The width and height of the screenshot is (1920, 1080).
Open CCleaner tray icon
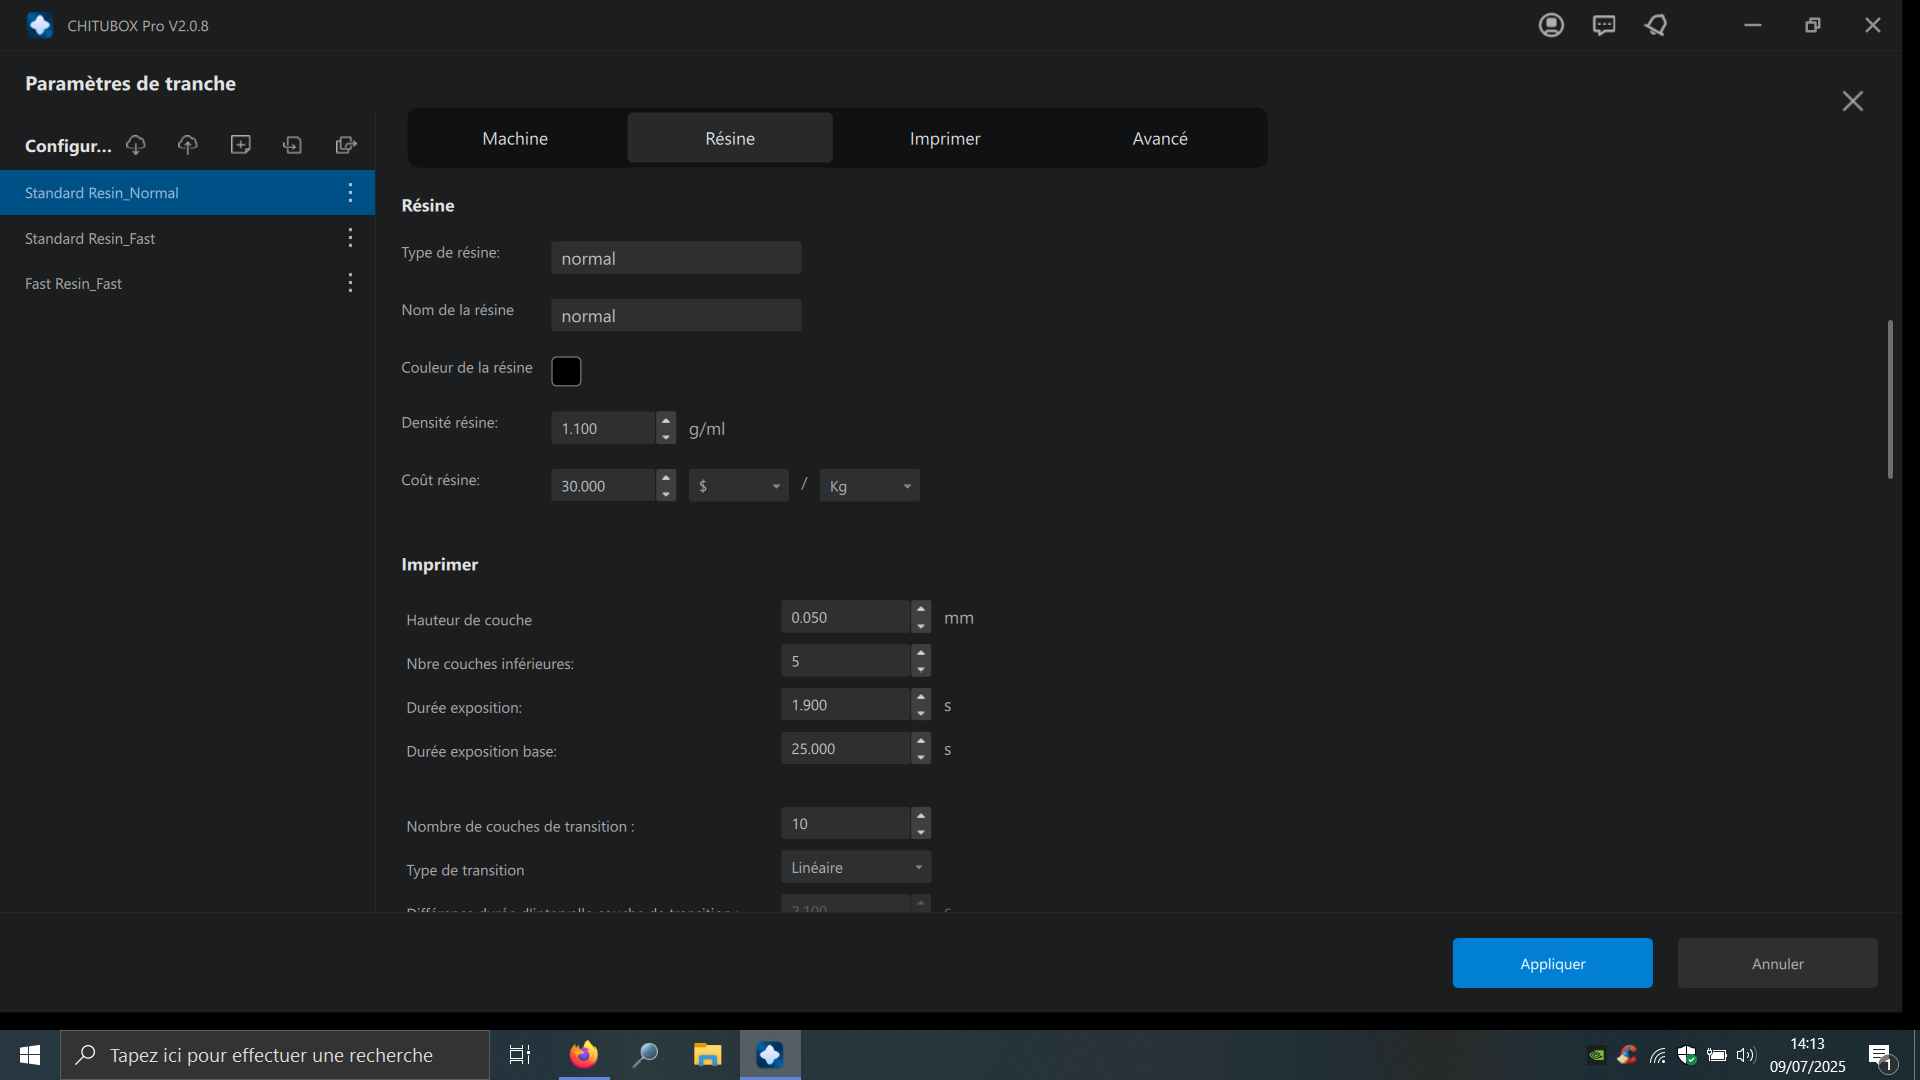point(1627,1055)
